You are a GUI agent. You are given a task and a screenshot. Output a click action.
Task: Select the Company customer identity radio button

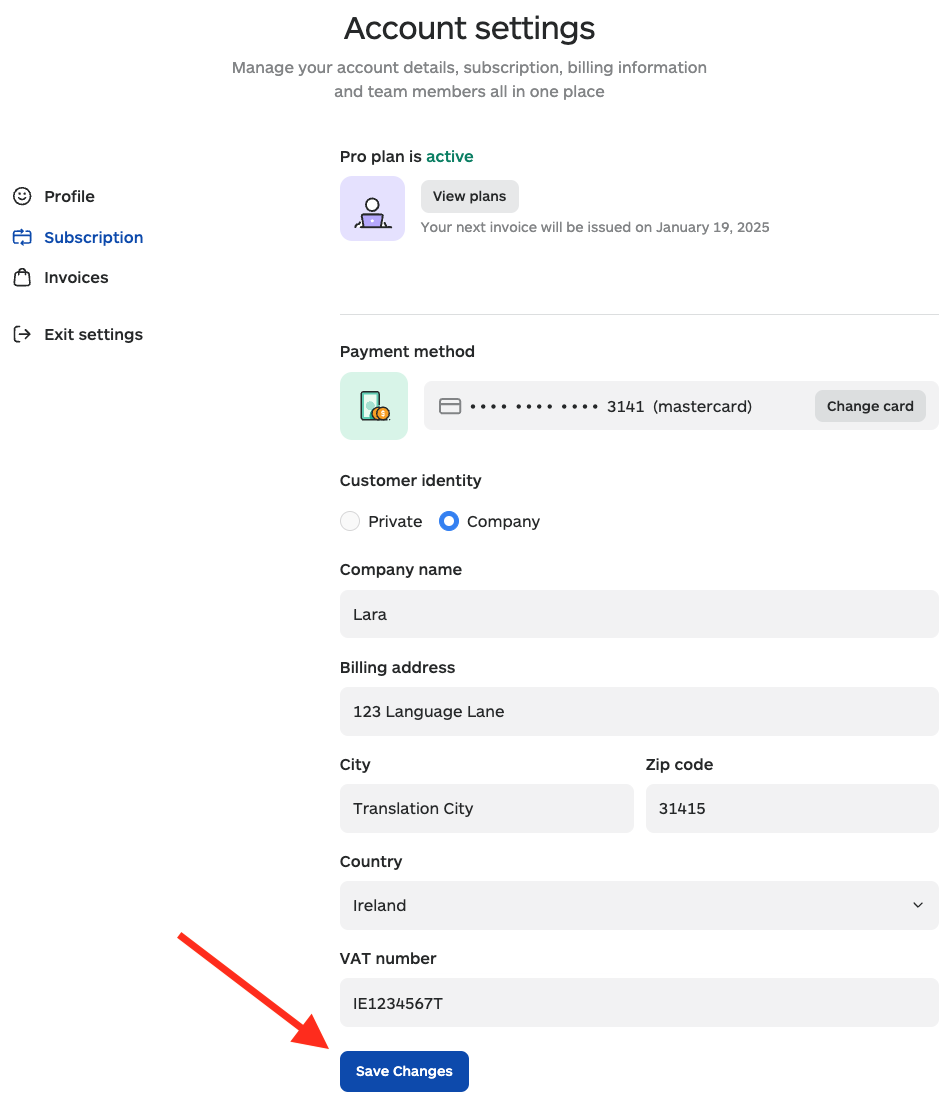[x=449, y=521]
